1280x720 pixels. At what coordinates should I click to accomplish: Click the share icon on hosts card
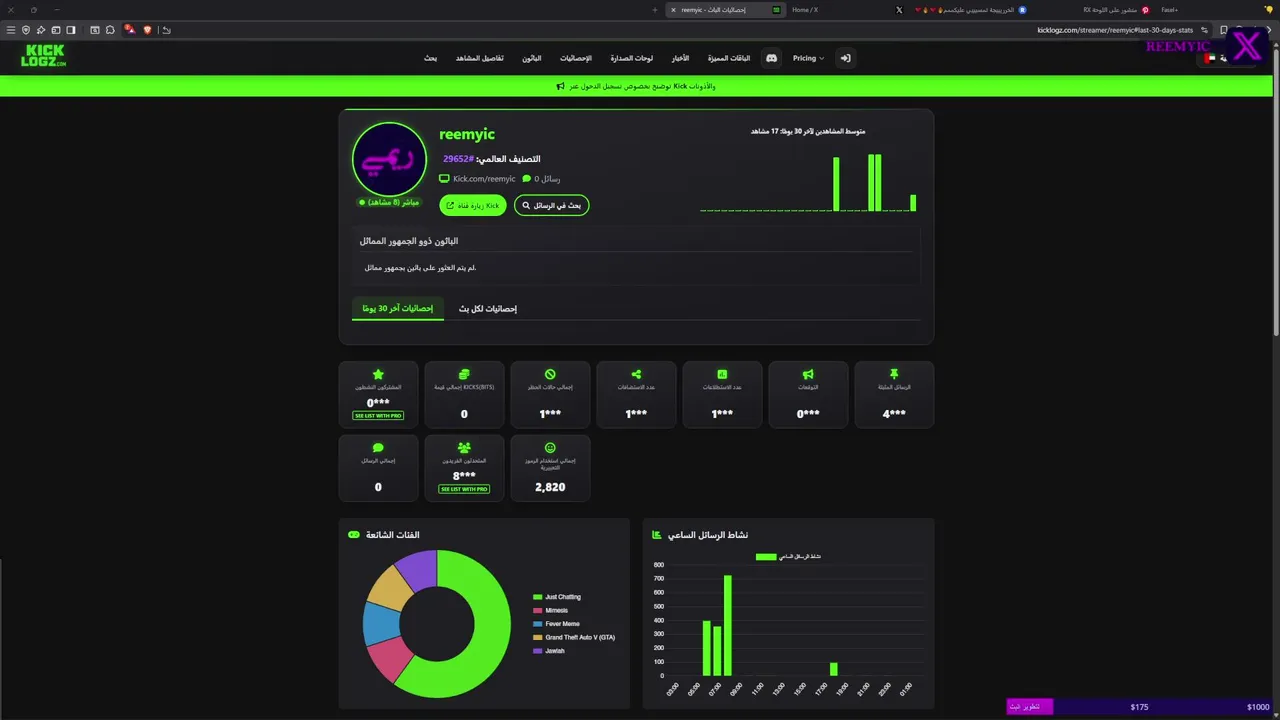pyautogui.click(x=636, y=374)
